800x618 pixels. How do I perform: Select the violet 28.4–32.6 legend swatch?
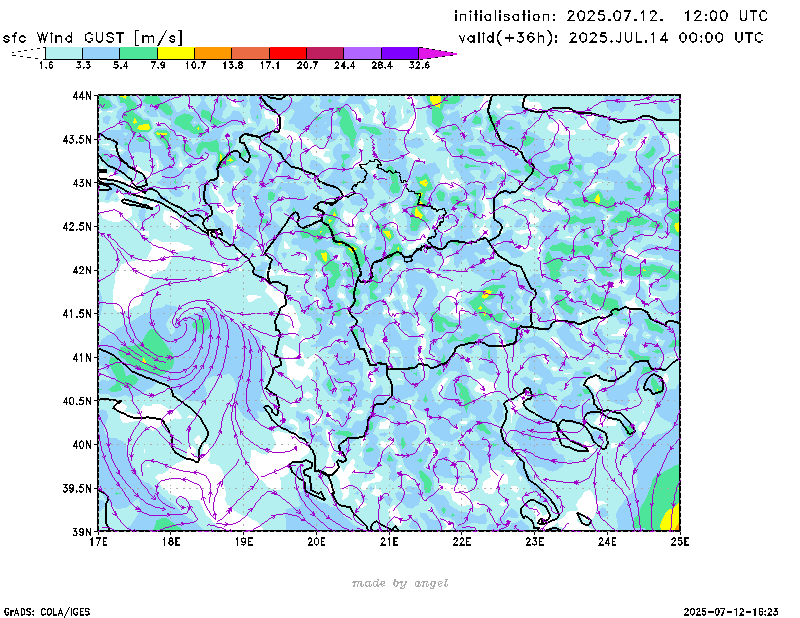399,52
